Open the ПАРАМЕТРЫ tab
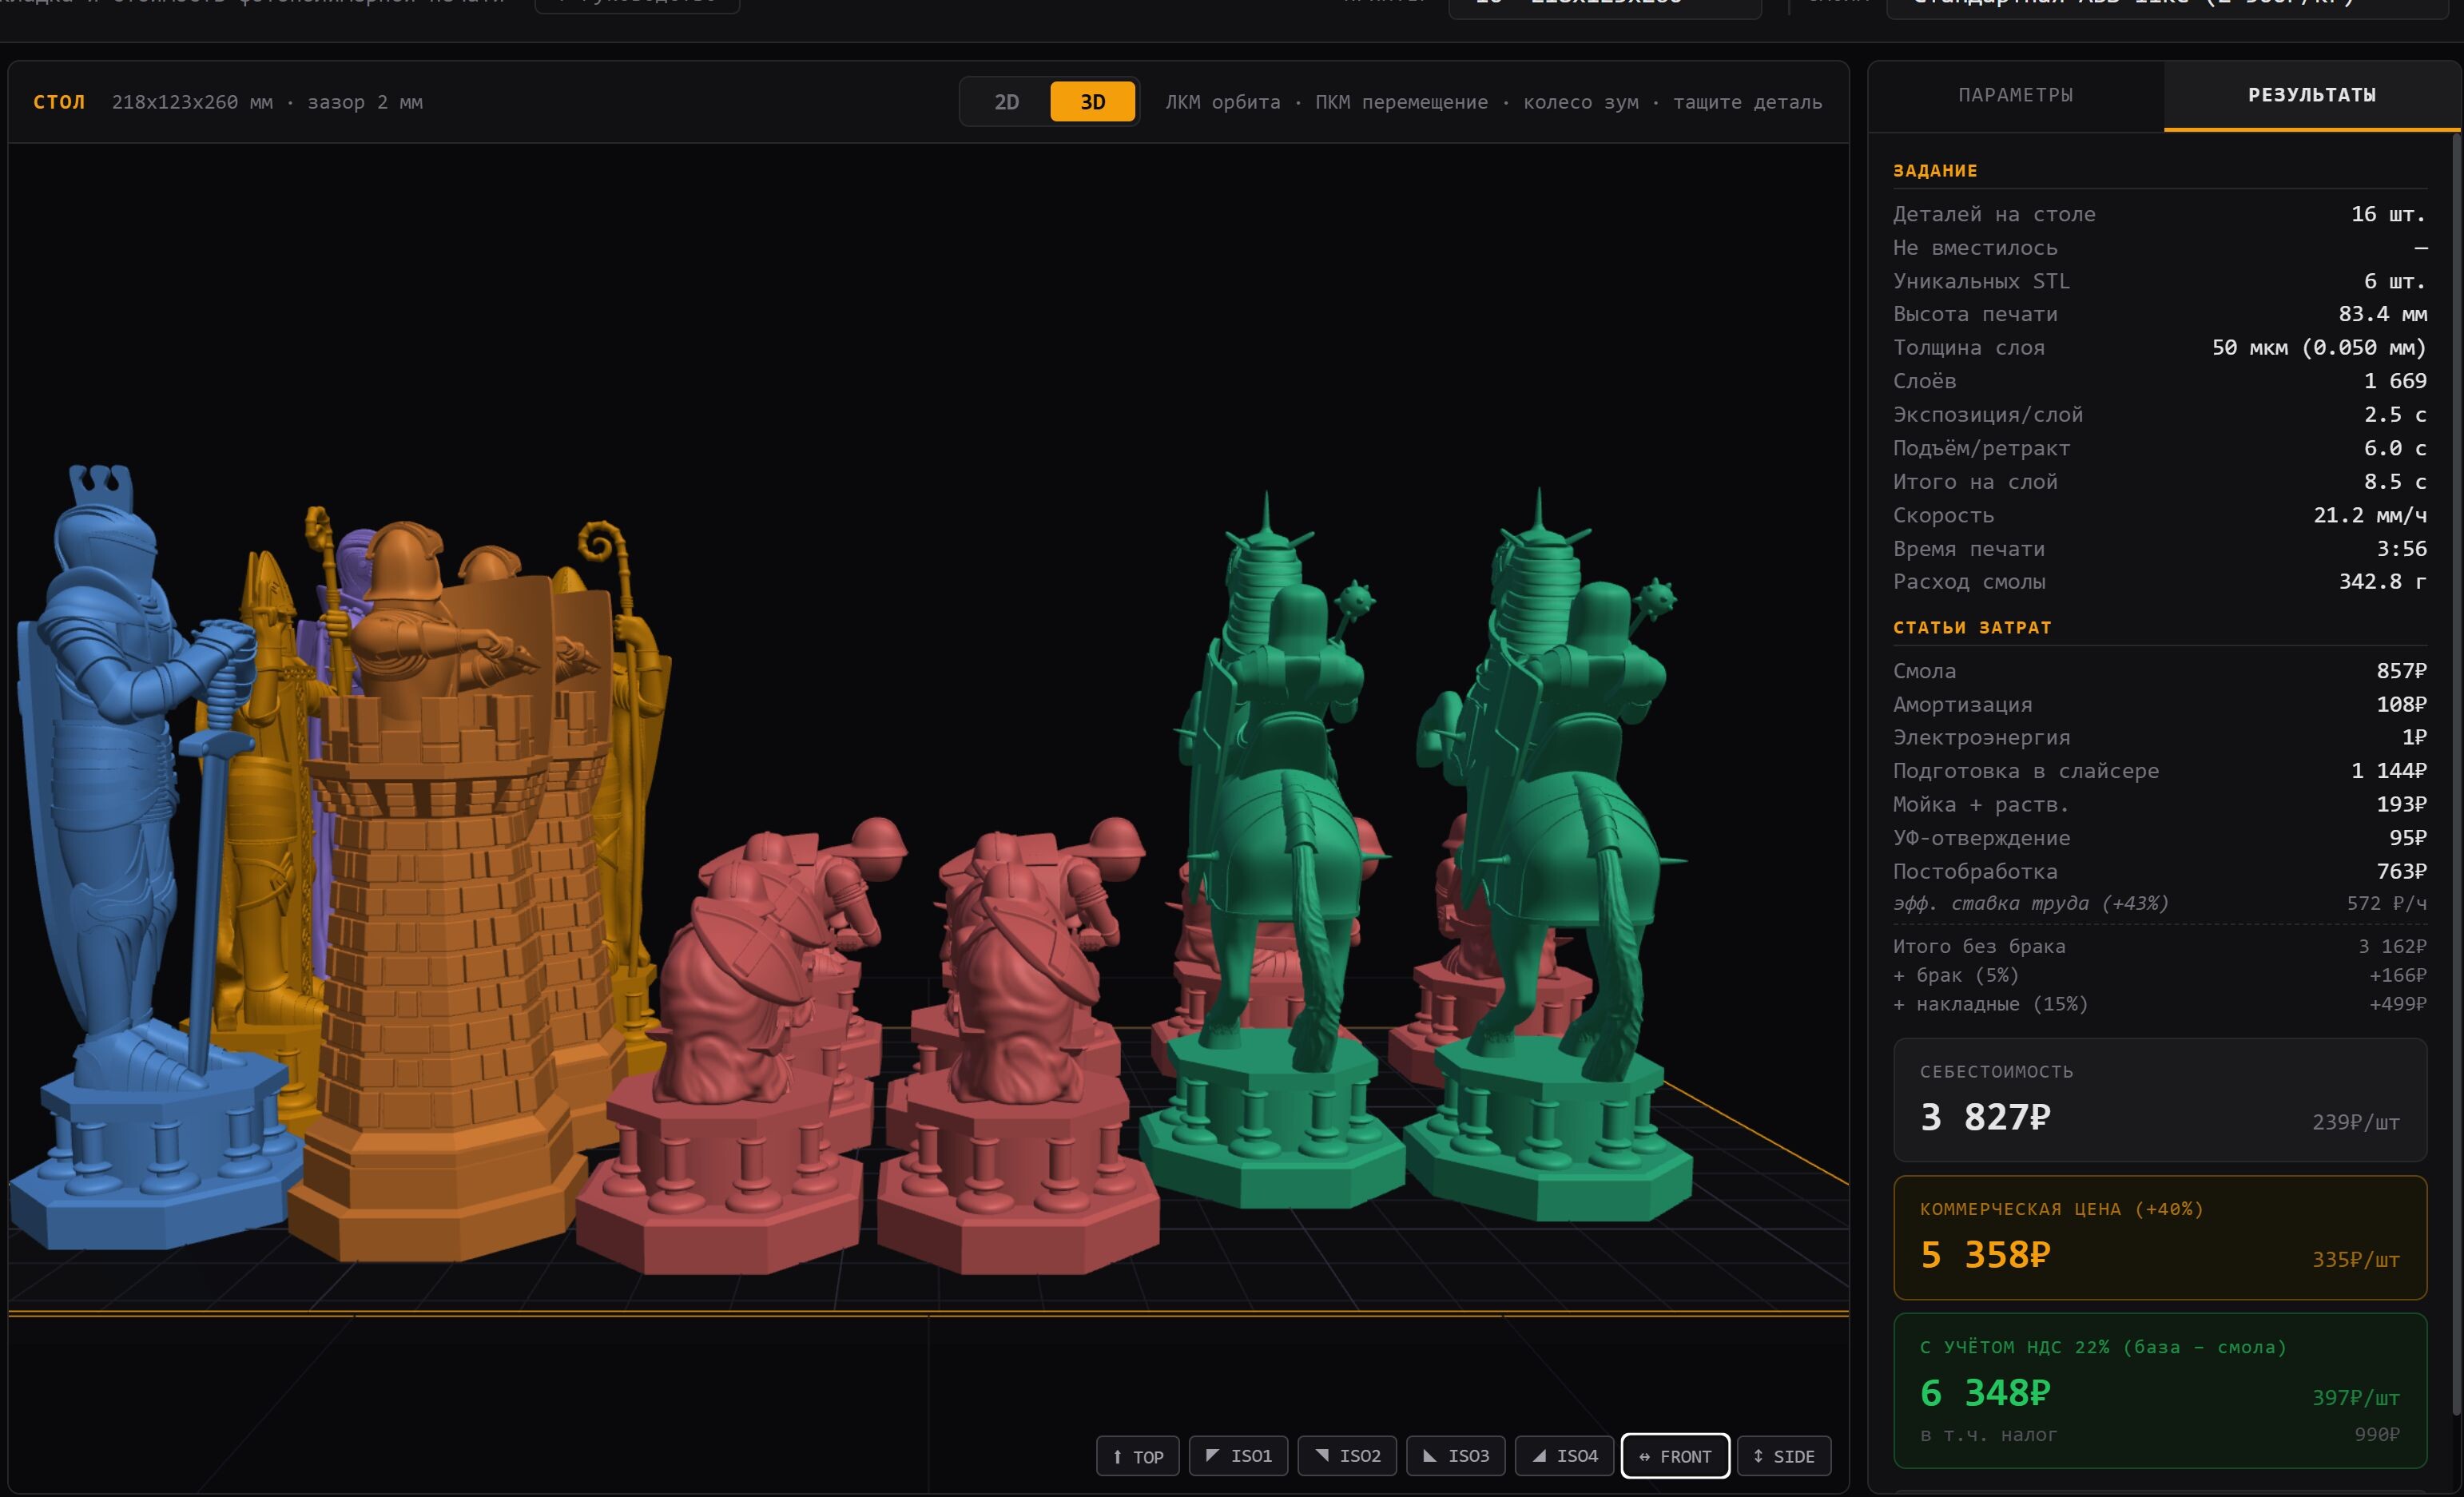Screen dimensions: 2464x1497 [x=2015, y=95]
